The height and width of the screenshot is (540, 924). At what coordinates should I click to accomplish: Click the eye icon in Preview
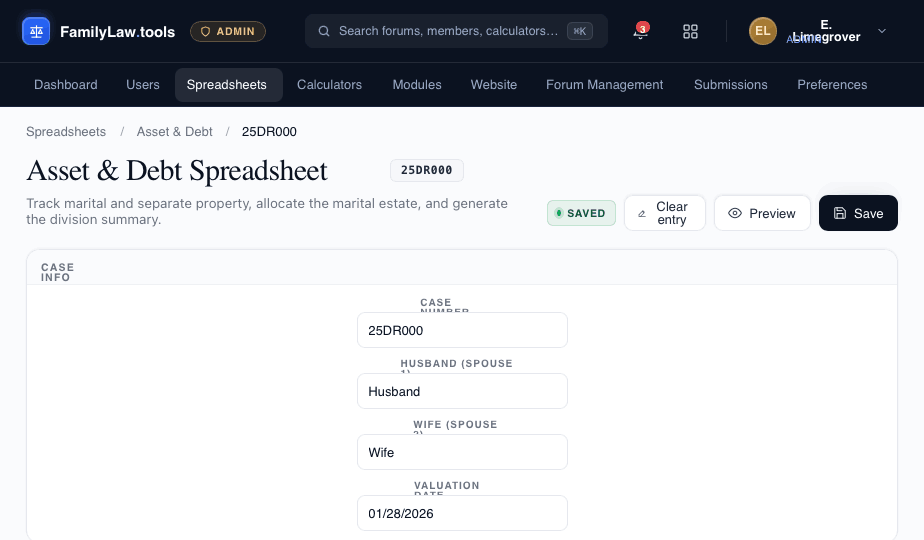click(x=735, y=213)
